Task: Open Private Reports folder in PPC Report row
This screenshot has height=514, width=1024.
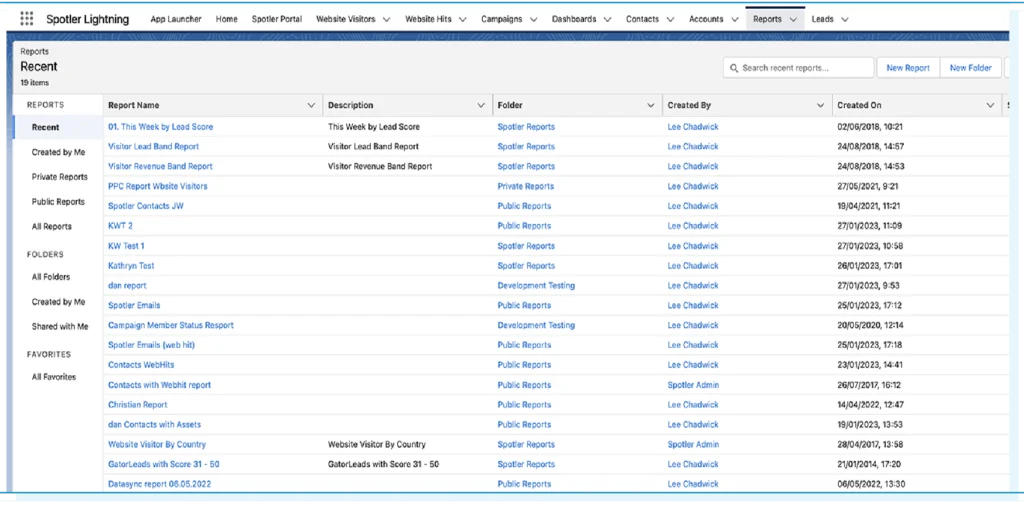Action: [x=526, y=186]
